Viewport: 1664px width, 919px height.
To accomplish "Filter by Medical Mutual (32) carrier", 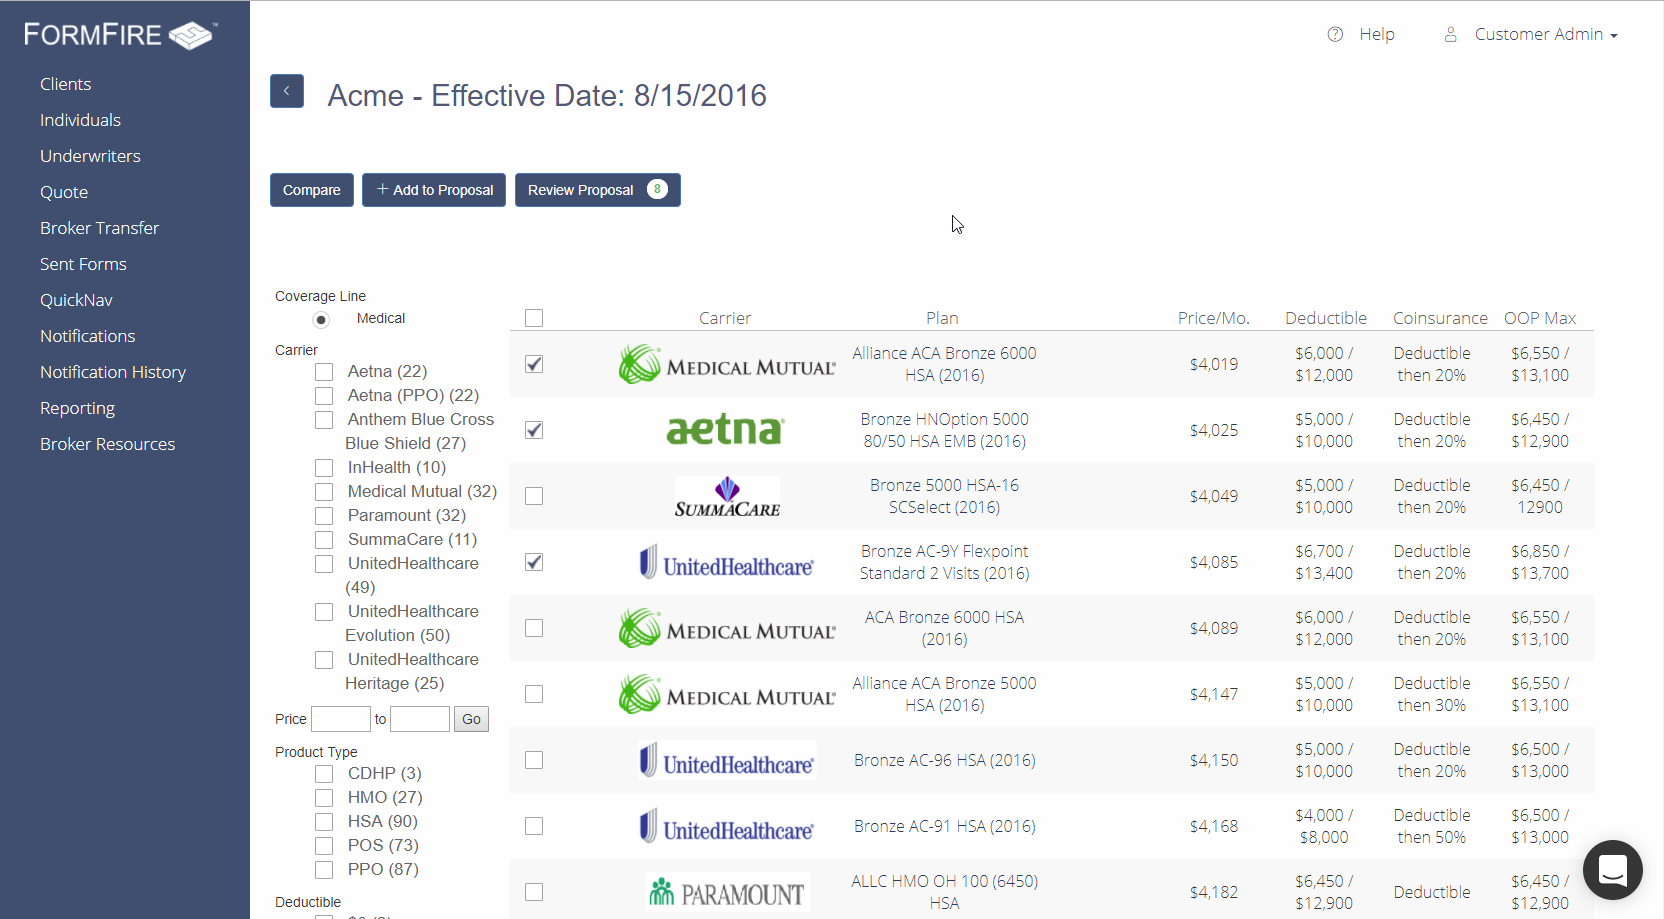I will (324, 492).
